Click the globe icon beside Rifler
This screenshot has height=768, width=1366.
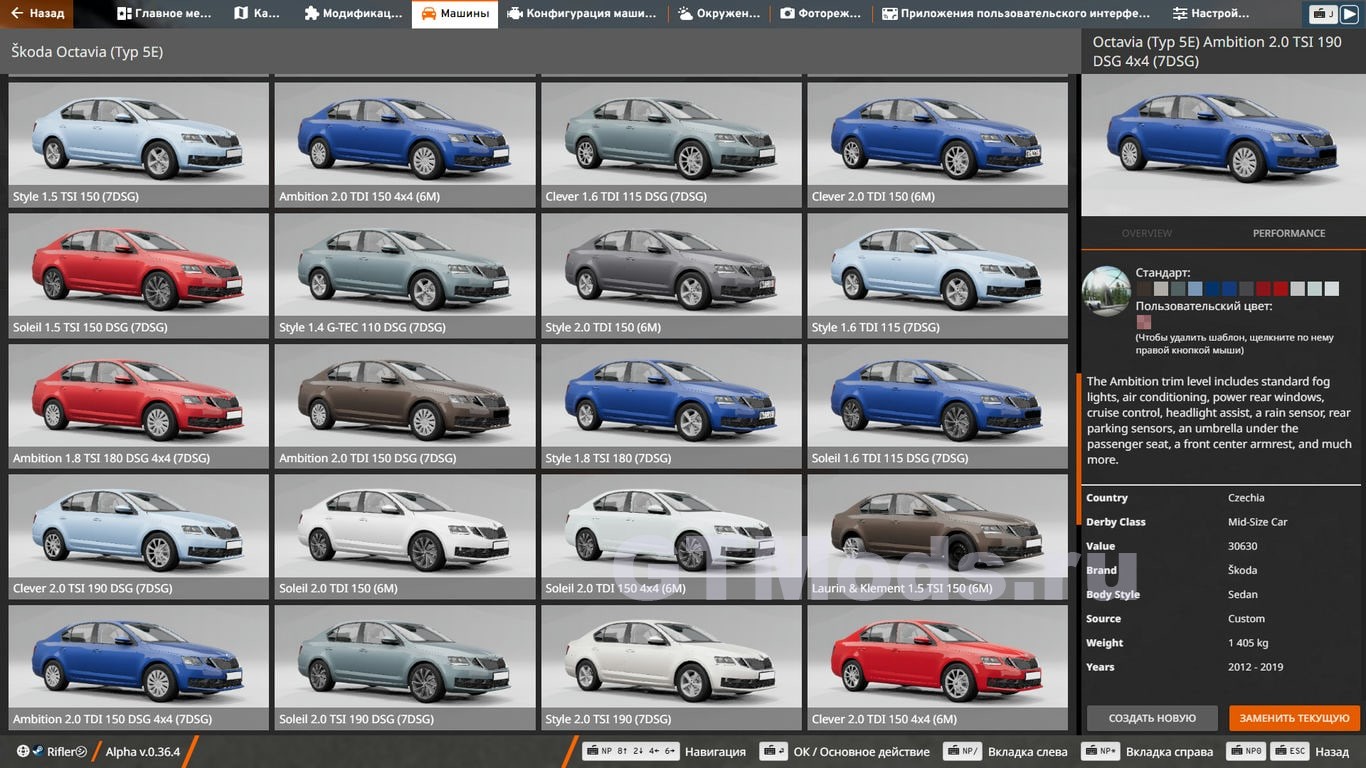click(23, 752)
